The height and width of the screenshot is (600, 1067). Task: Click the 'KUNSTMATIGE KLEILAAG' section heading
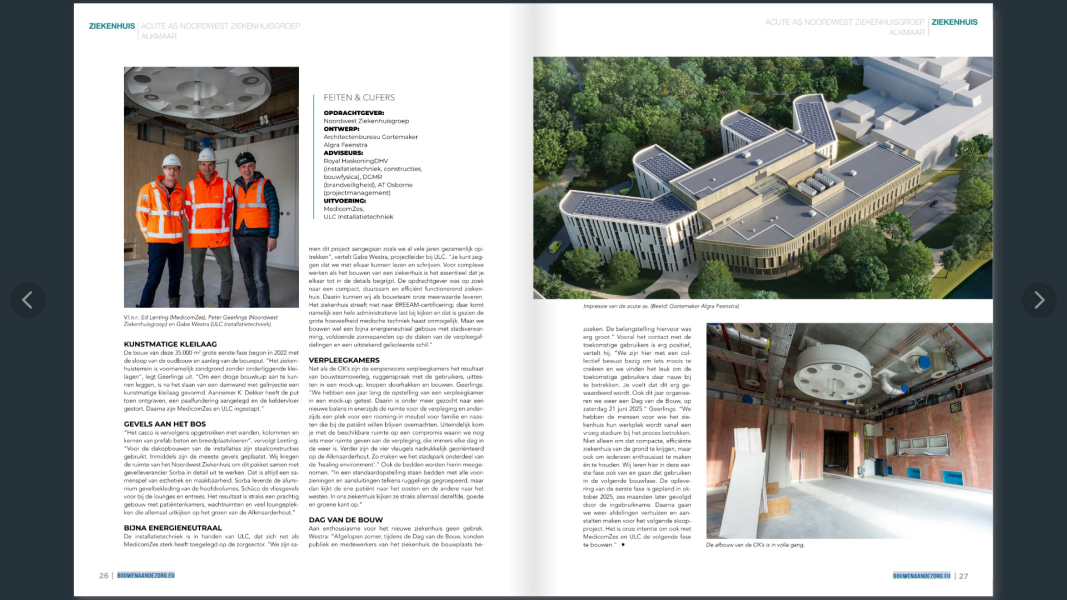tap(162, 343)
